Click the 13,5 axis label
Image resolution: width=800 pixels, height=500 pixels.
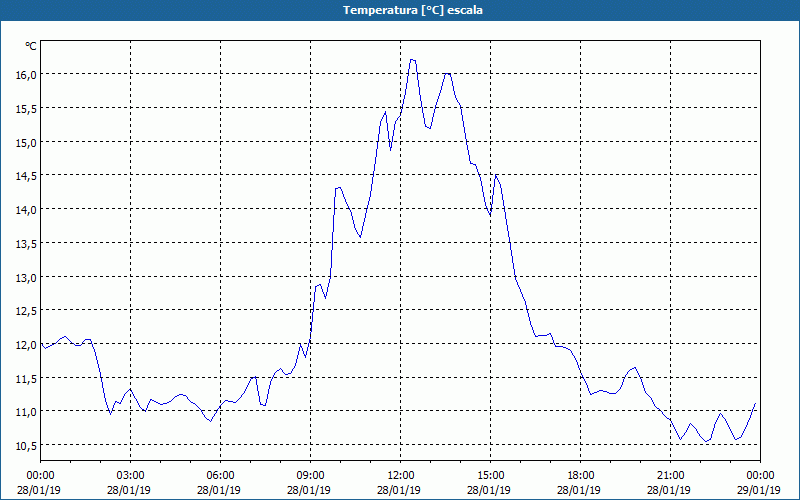[x=26, y=243]
